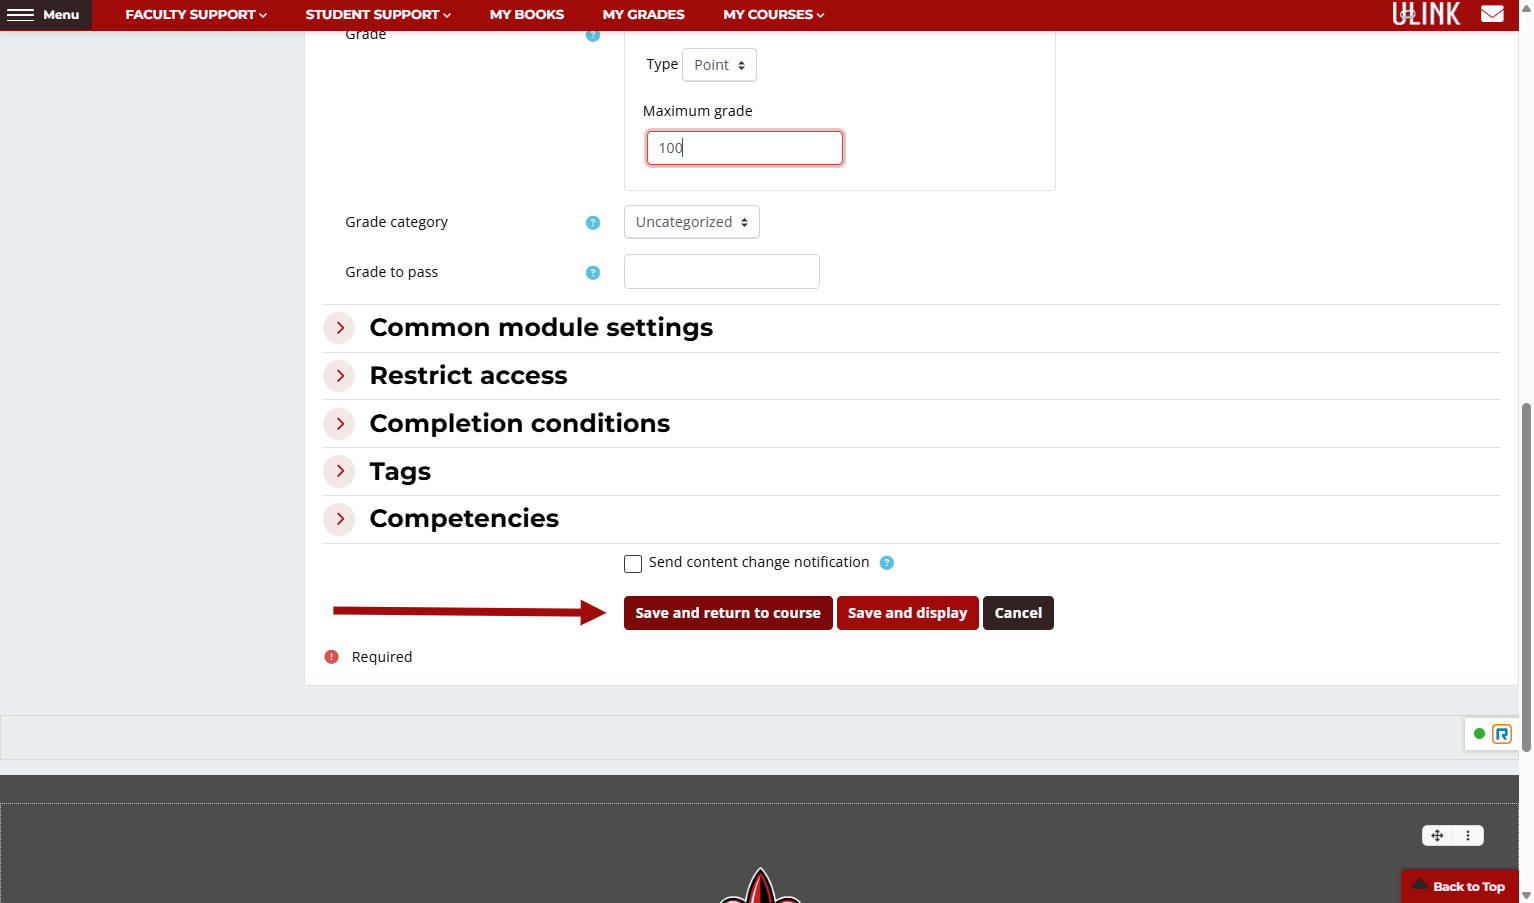Click the Grade to pass input field
This screenshot has height=903, width=1534.
[x=722, y=272]
